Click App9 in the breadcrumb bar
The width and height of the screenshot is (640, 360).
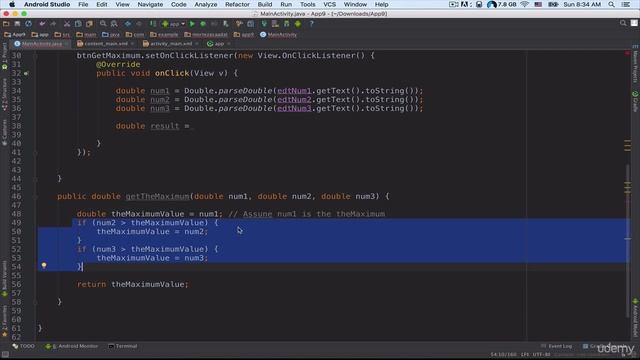(15, 35)
